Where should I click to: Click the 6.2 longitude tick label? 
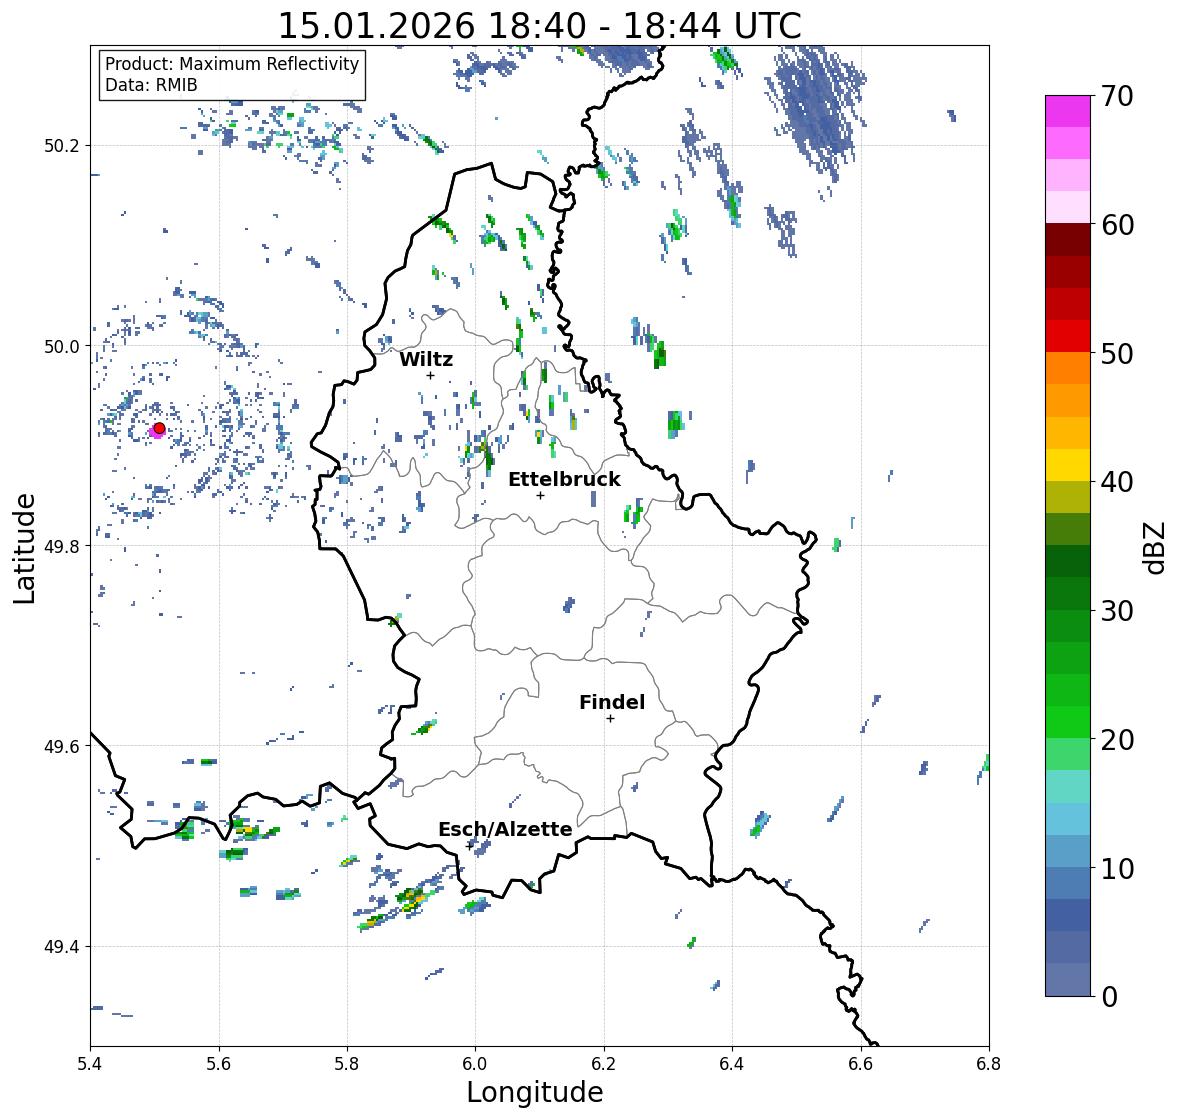(604, 1064)
